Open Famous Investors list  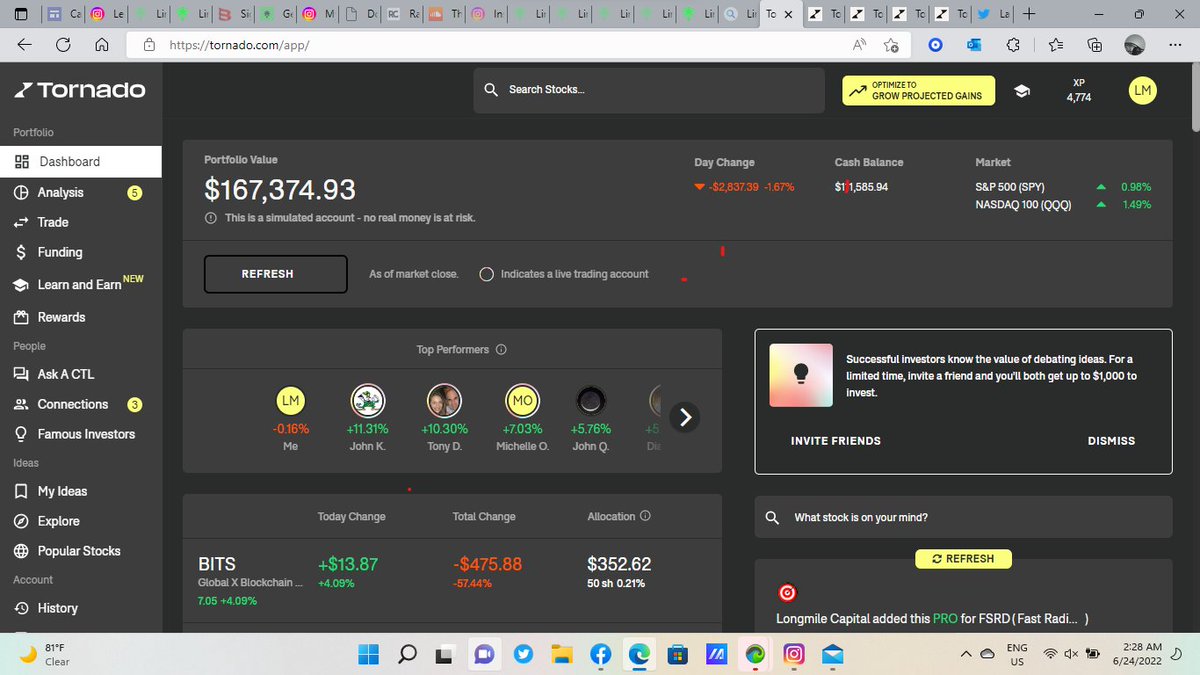[x=86, y=434]
